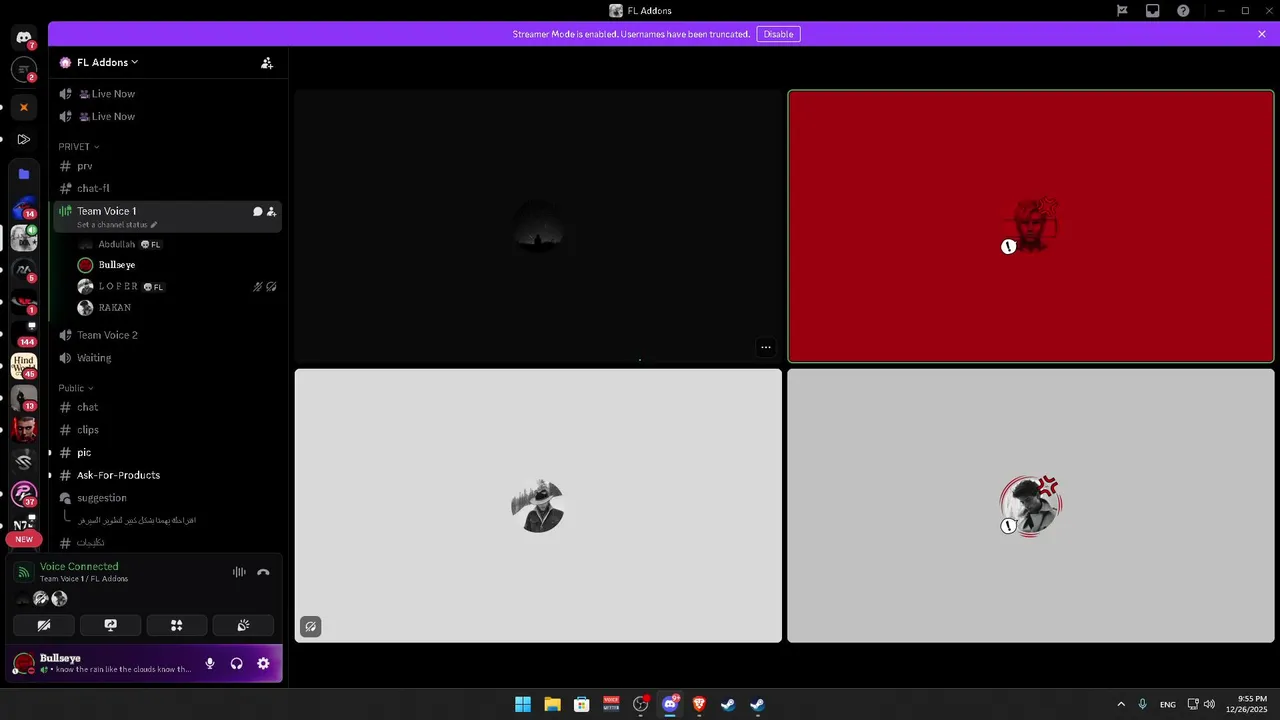Viewport: 1280px width, 720px height.
Task: Open Discord direct messages home icon
Action: (x=24, y=38)
